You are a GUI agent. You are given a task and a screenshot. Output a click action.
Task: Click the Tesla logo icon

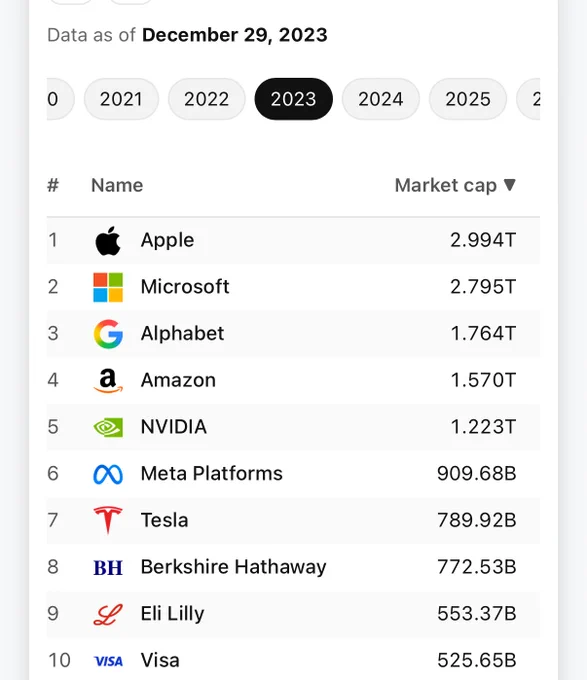pyautogui.click(x=108, y=520)
